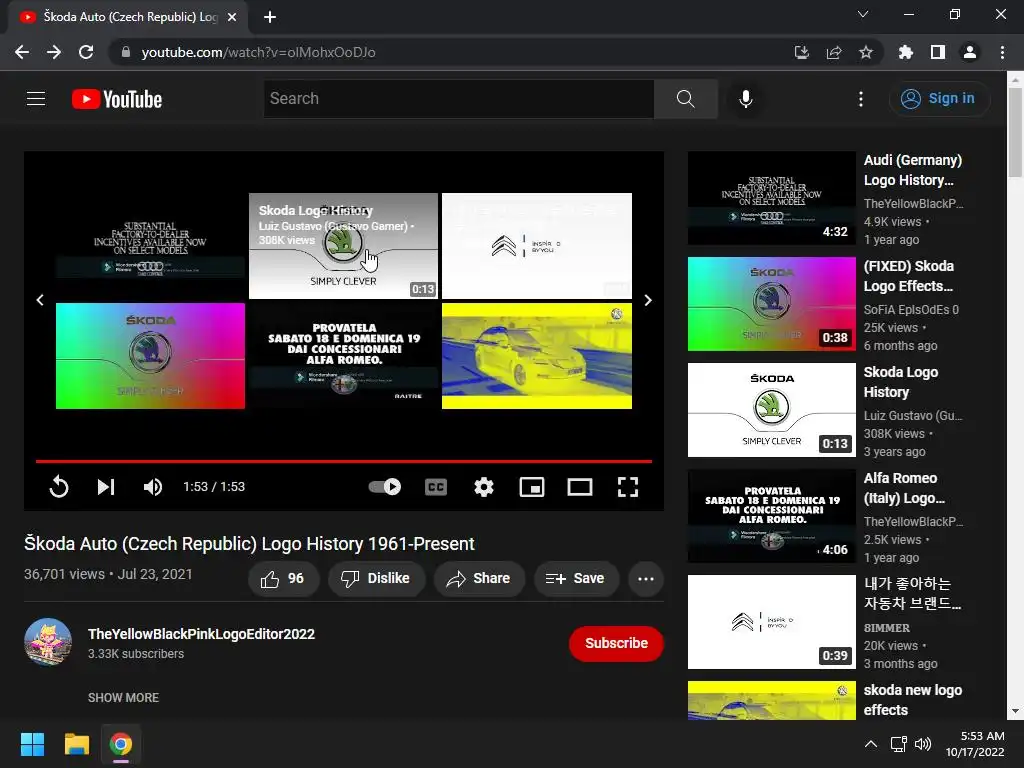Mute the video volume
Screen dimensions: 1024x768
(153, 487)
